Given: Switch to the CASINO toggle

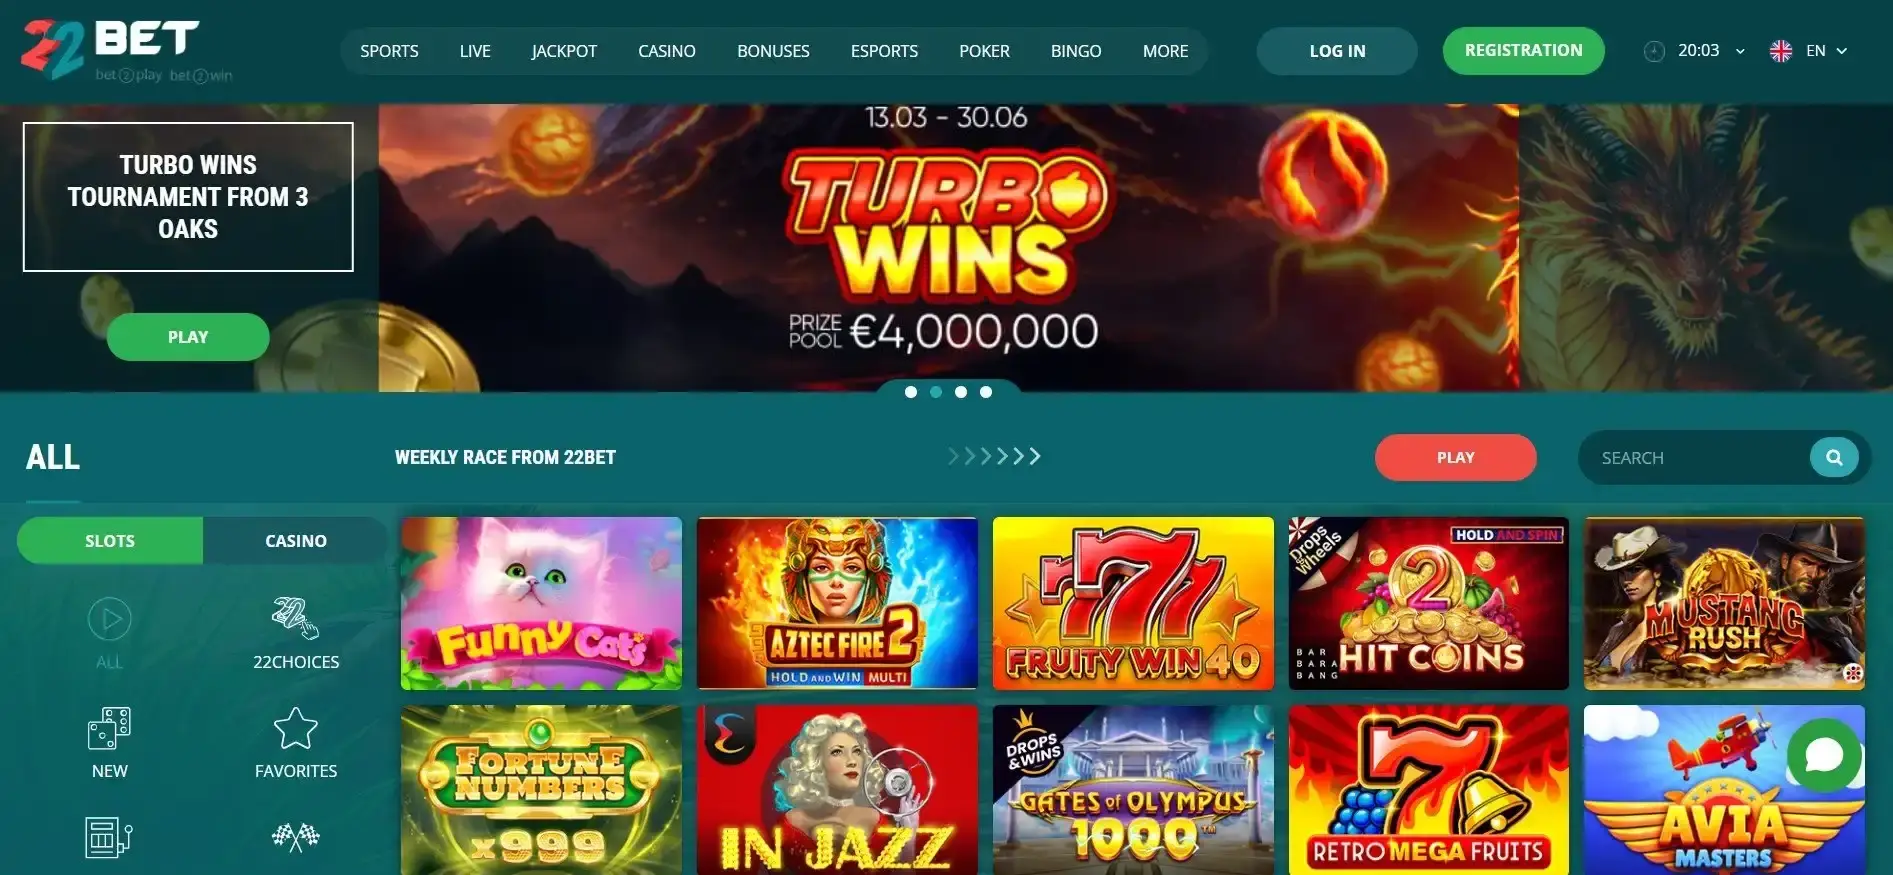Looking at the screenshot, I should (296, 540).
